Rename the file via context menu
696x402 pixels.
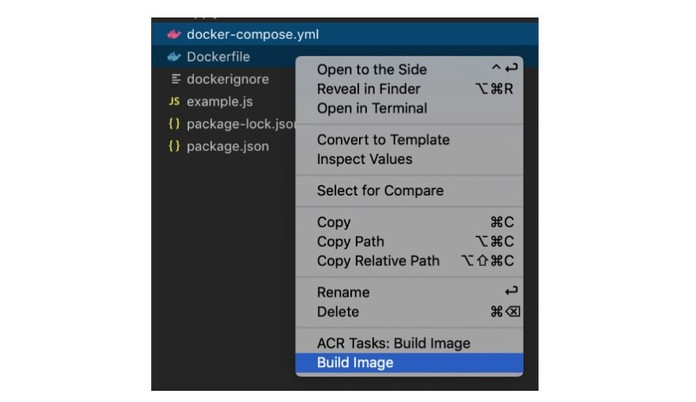pos(343,293)
